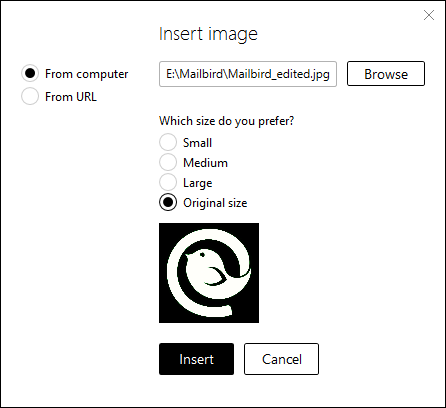Image resolution: width=446 pixels, height=408 pixels.
Task: Dismiss the dialog via Cancel button
Action: pyautogui.click(x=281, y=359)
